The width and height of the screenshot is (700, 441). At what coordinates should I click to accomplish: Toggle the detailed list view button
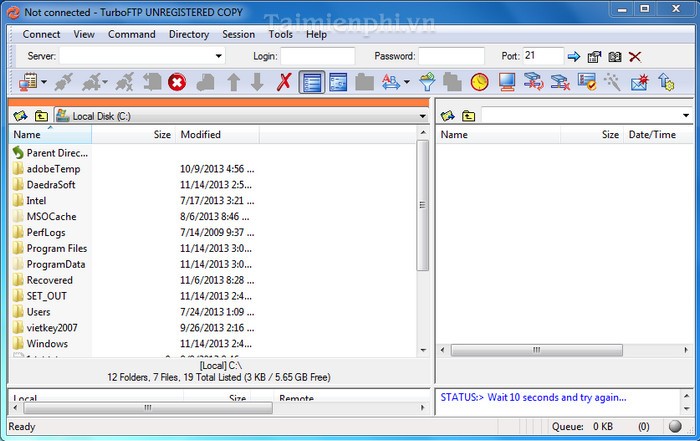click(x=311, y=81)
